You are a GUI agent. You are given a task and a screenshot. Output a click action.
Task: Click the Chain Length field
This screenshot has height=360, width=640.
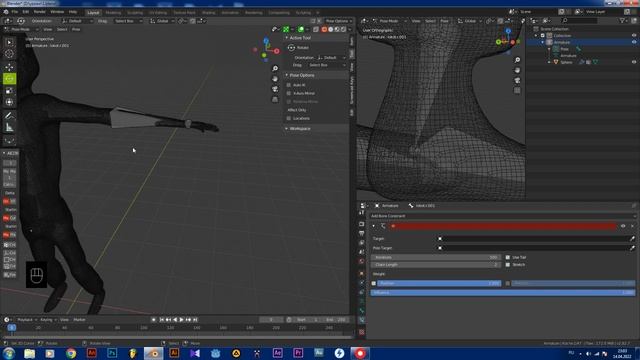coord(436,265)
